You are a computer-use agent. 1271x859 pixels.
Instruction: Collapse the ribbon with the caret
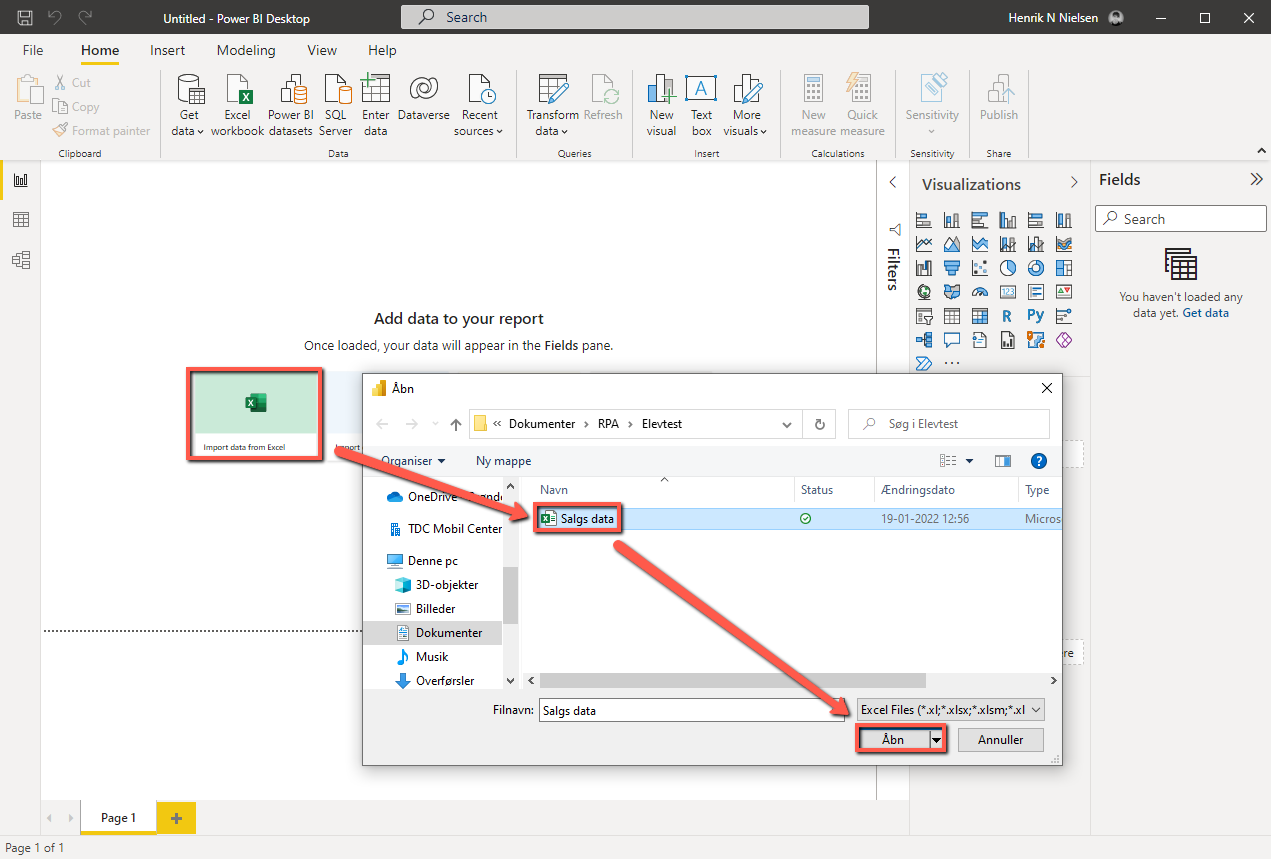pyautogui.click(x=1260, y=151)
